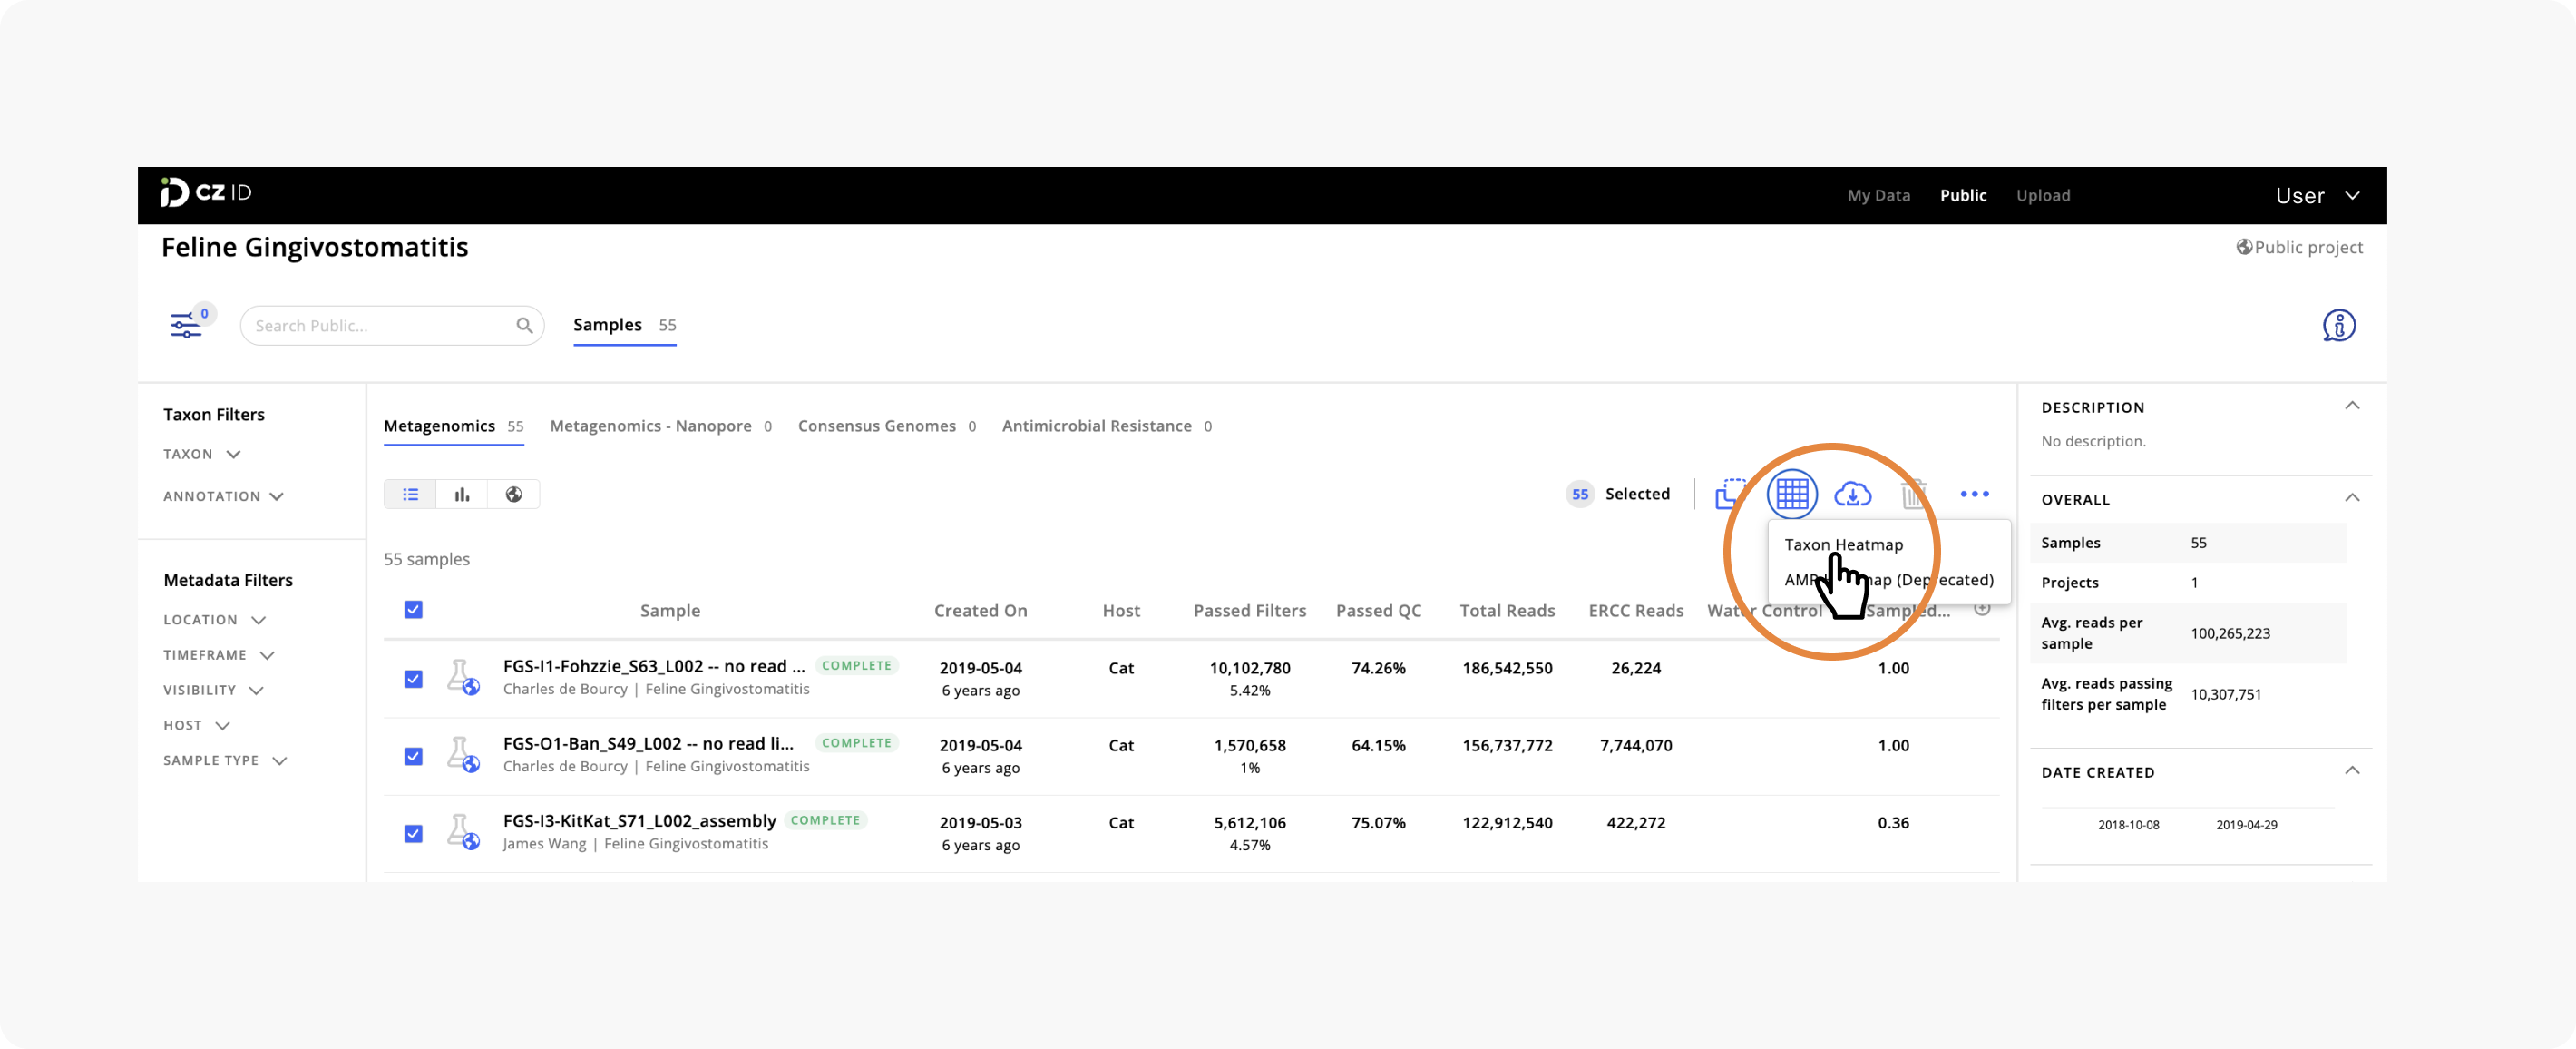Open the Upload page
This screenshot has height=1049, width=2576.
coord(2043,196)
